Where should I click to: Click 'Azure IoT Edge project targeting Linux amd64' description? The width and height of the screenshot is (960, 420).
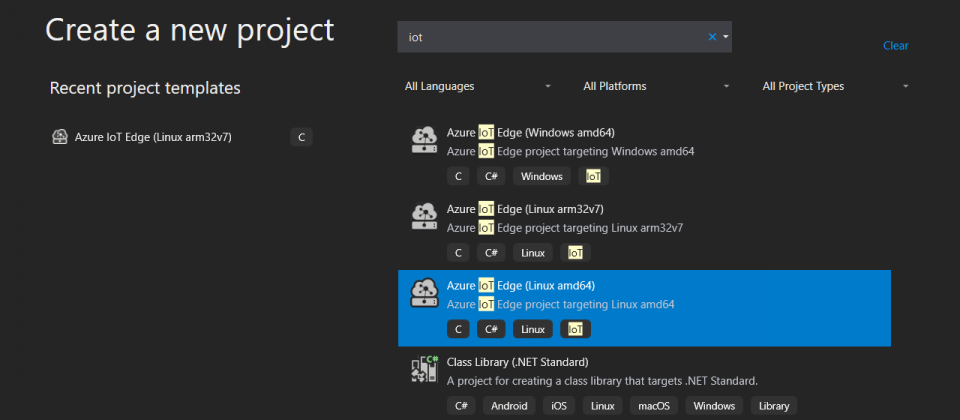561,304
